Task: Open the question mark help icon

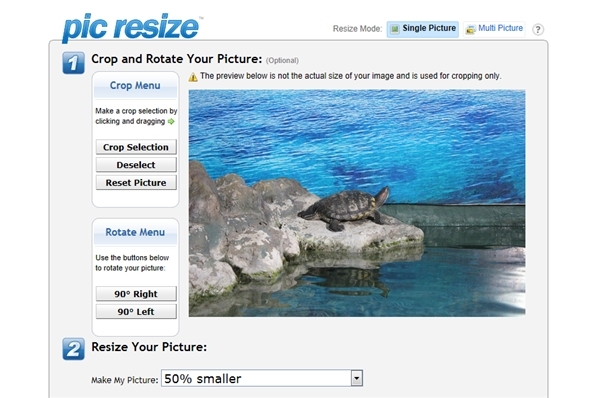Action: 538,29
